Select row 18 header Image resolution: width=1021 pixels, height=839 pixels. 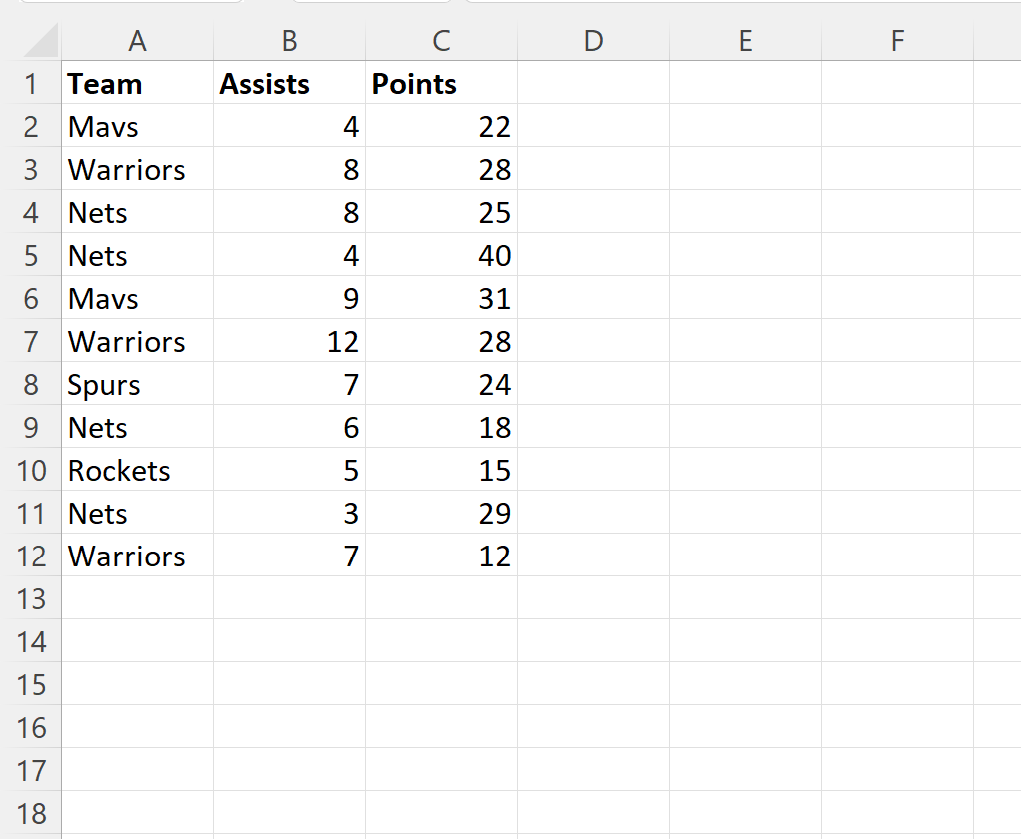tap(31, 814)
